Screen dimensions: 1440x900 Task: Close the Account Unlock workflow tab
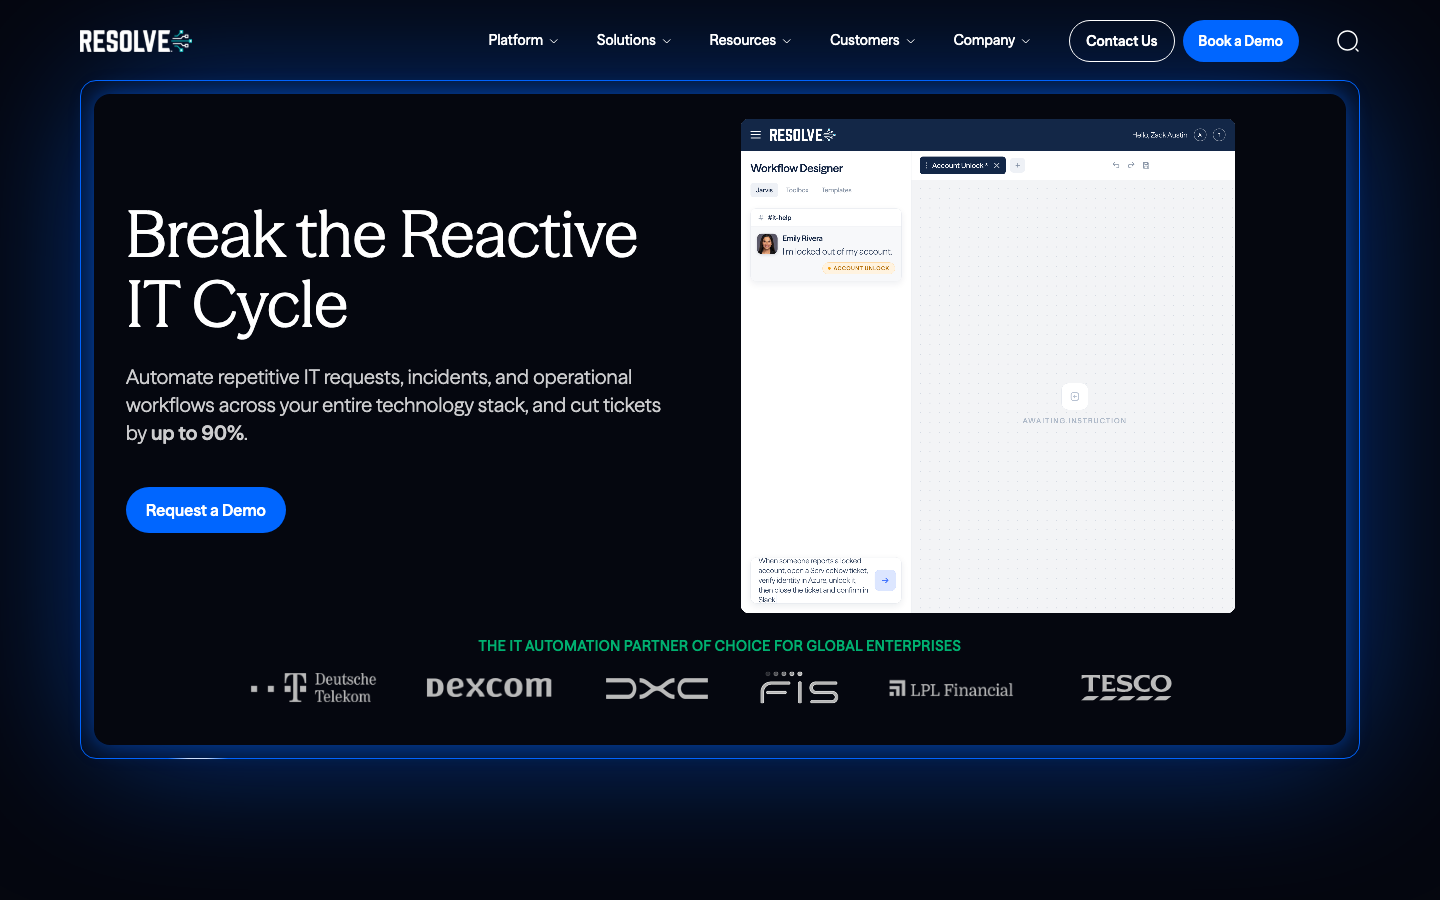coord(997,165)
